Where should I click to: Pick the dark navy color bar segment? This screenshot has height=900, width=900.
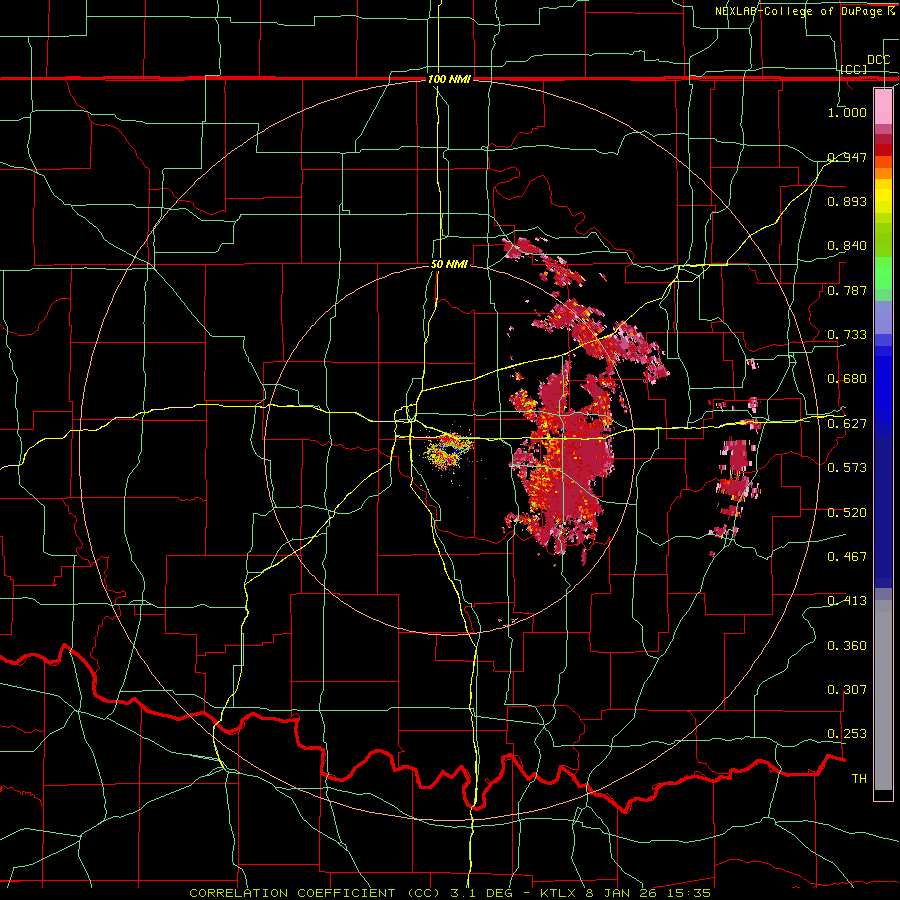tap(883, 511)
